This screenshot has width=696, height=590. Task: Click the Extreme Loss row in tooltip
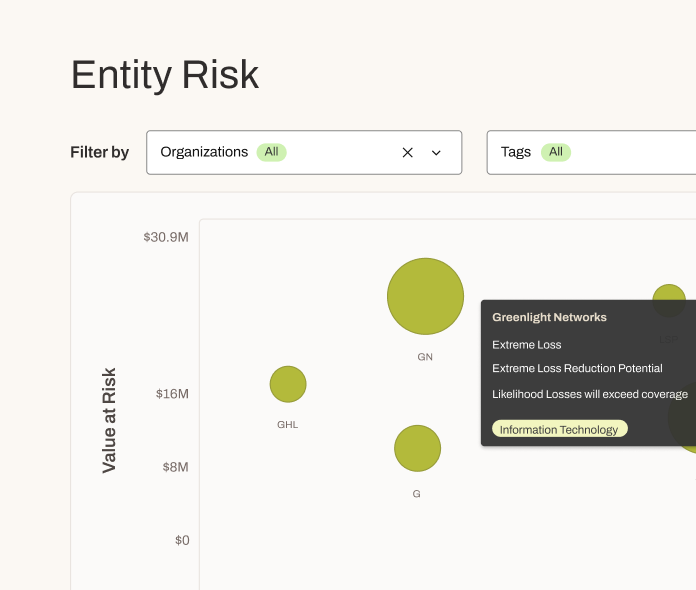[x=526, y=344]
